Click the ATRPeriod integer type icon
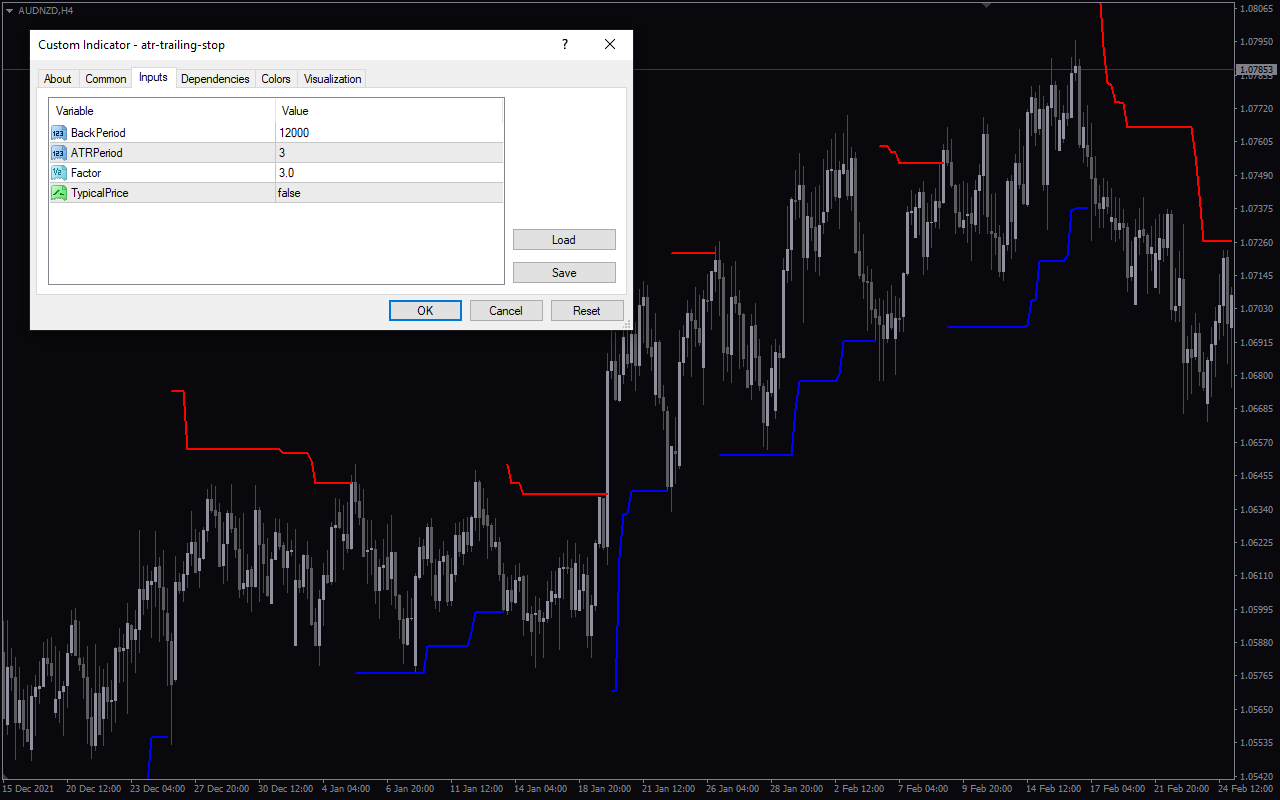This screenshot has height=800, width=1280. tap(58, 153)
